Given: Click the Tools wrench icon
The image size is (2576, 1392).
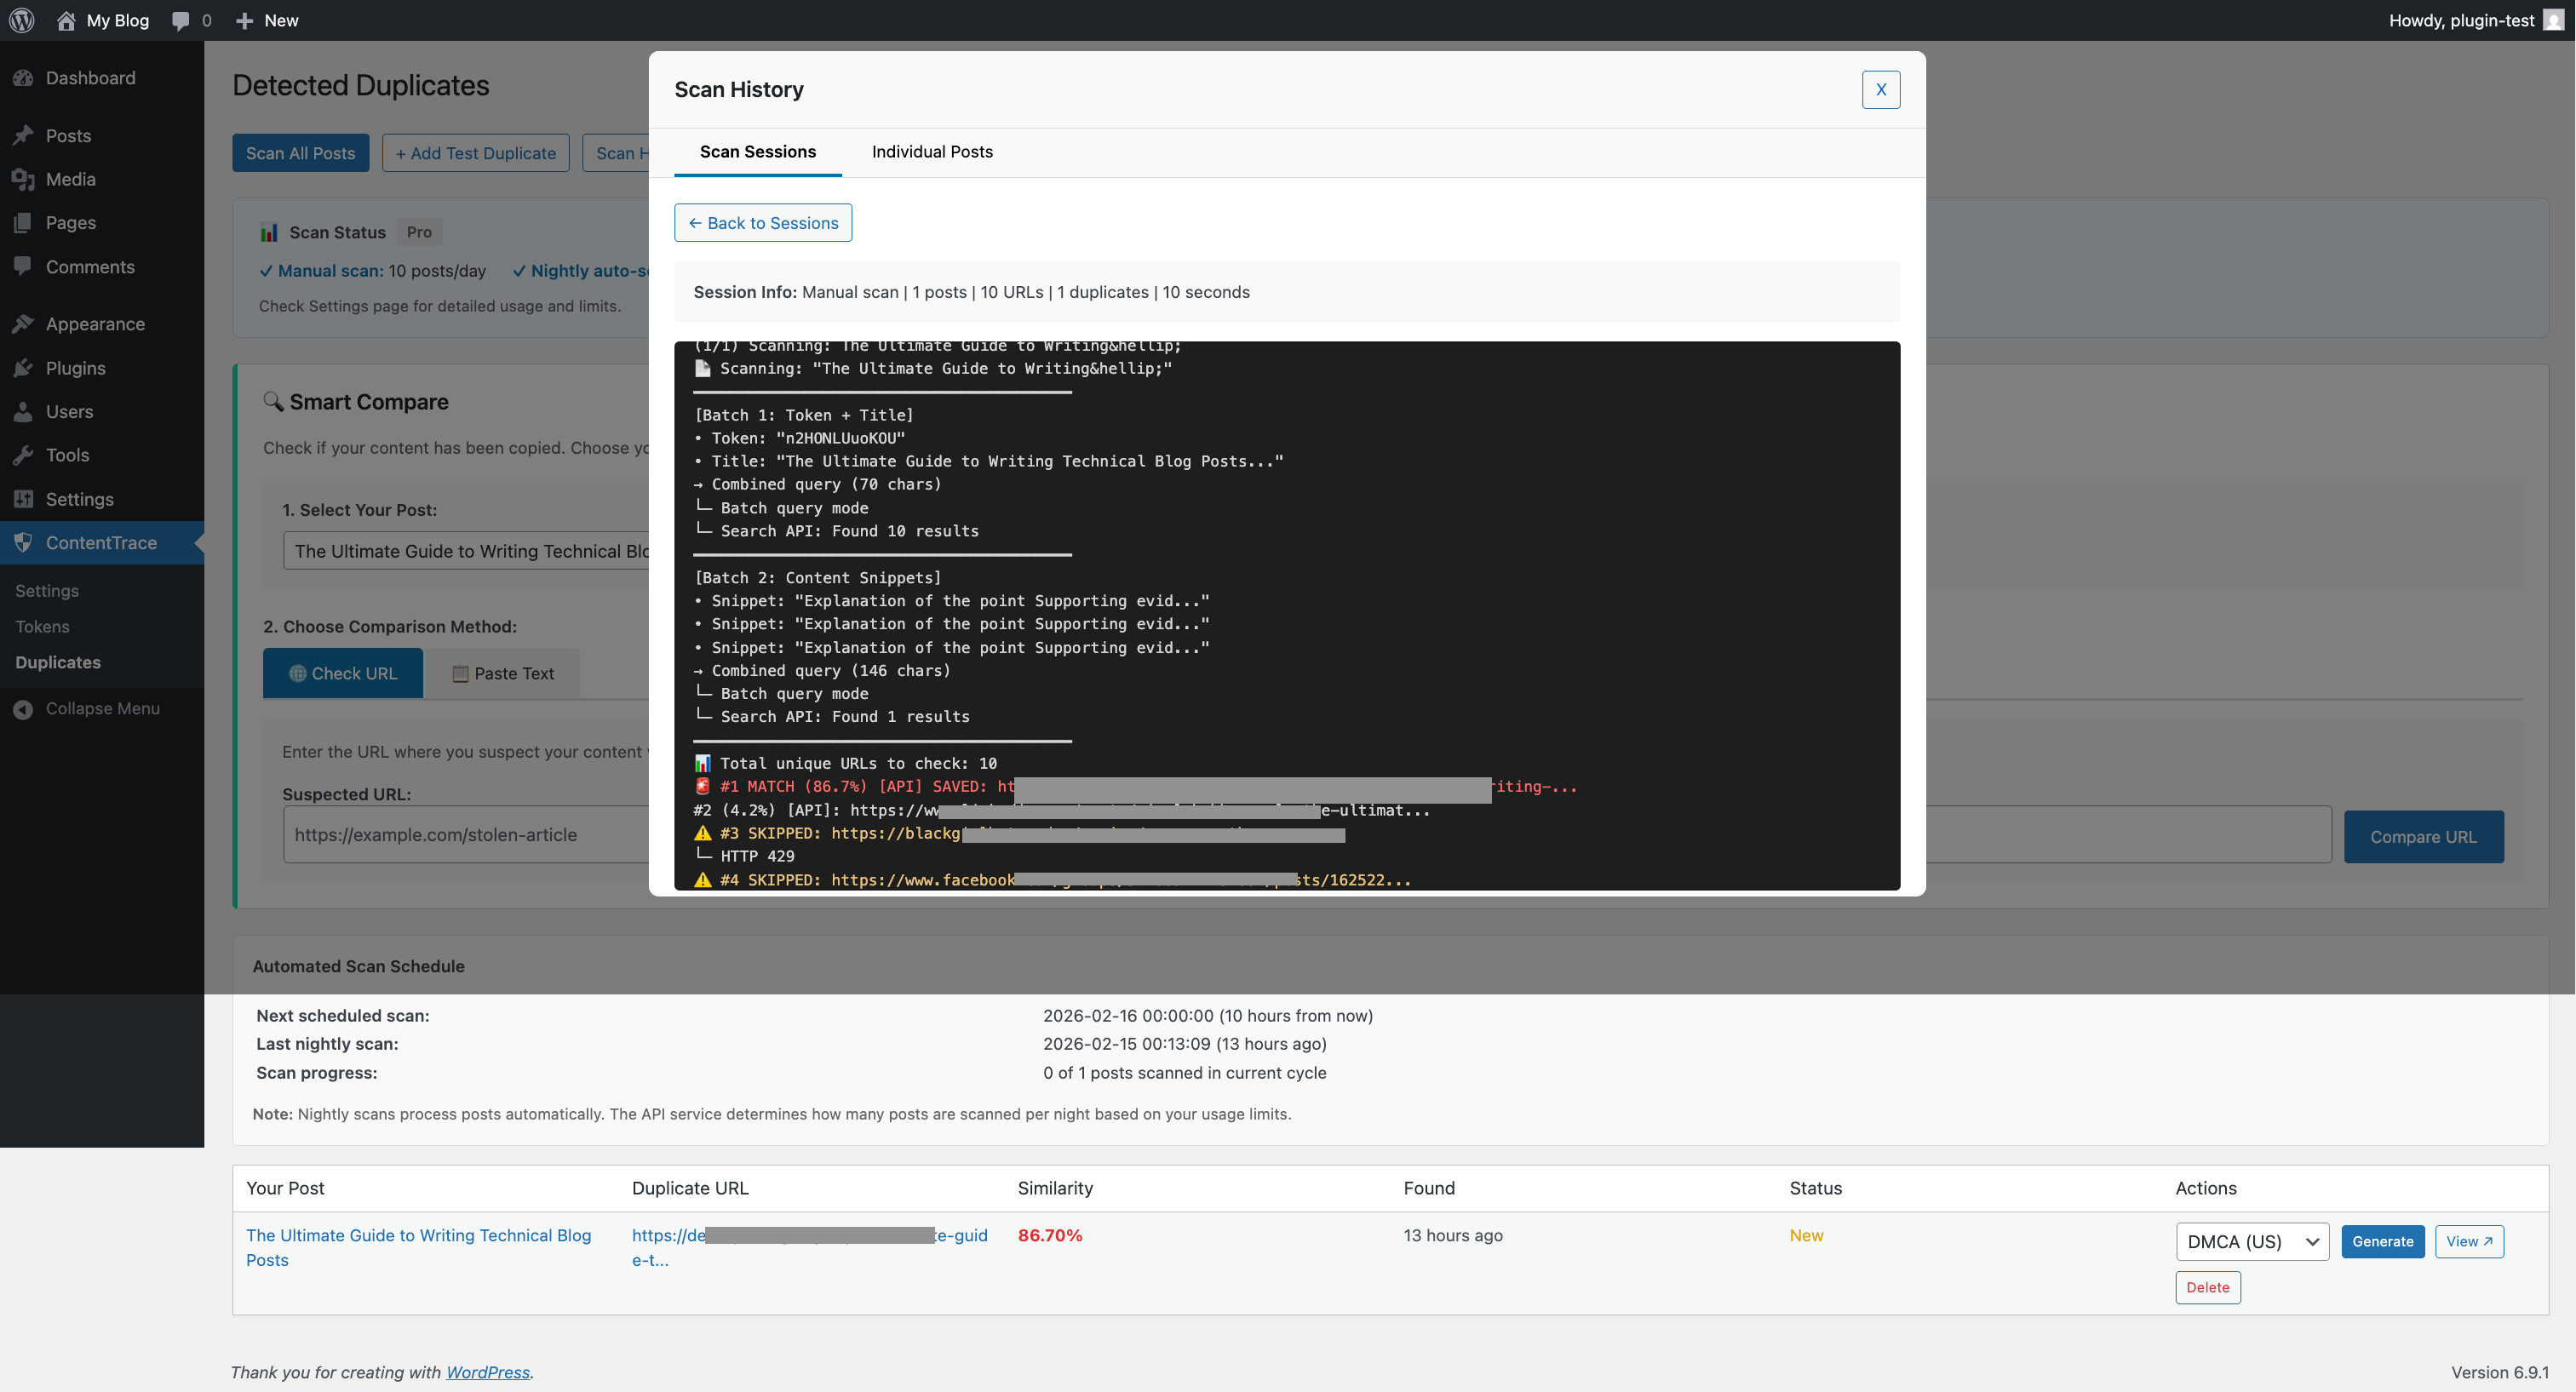Looking at the screenshot, I should pyautogui.click(x=25, y=455).
